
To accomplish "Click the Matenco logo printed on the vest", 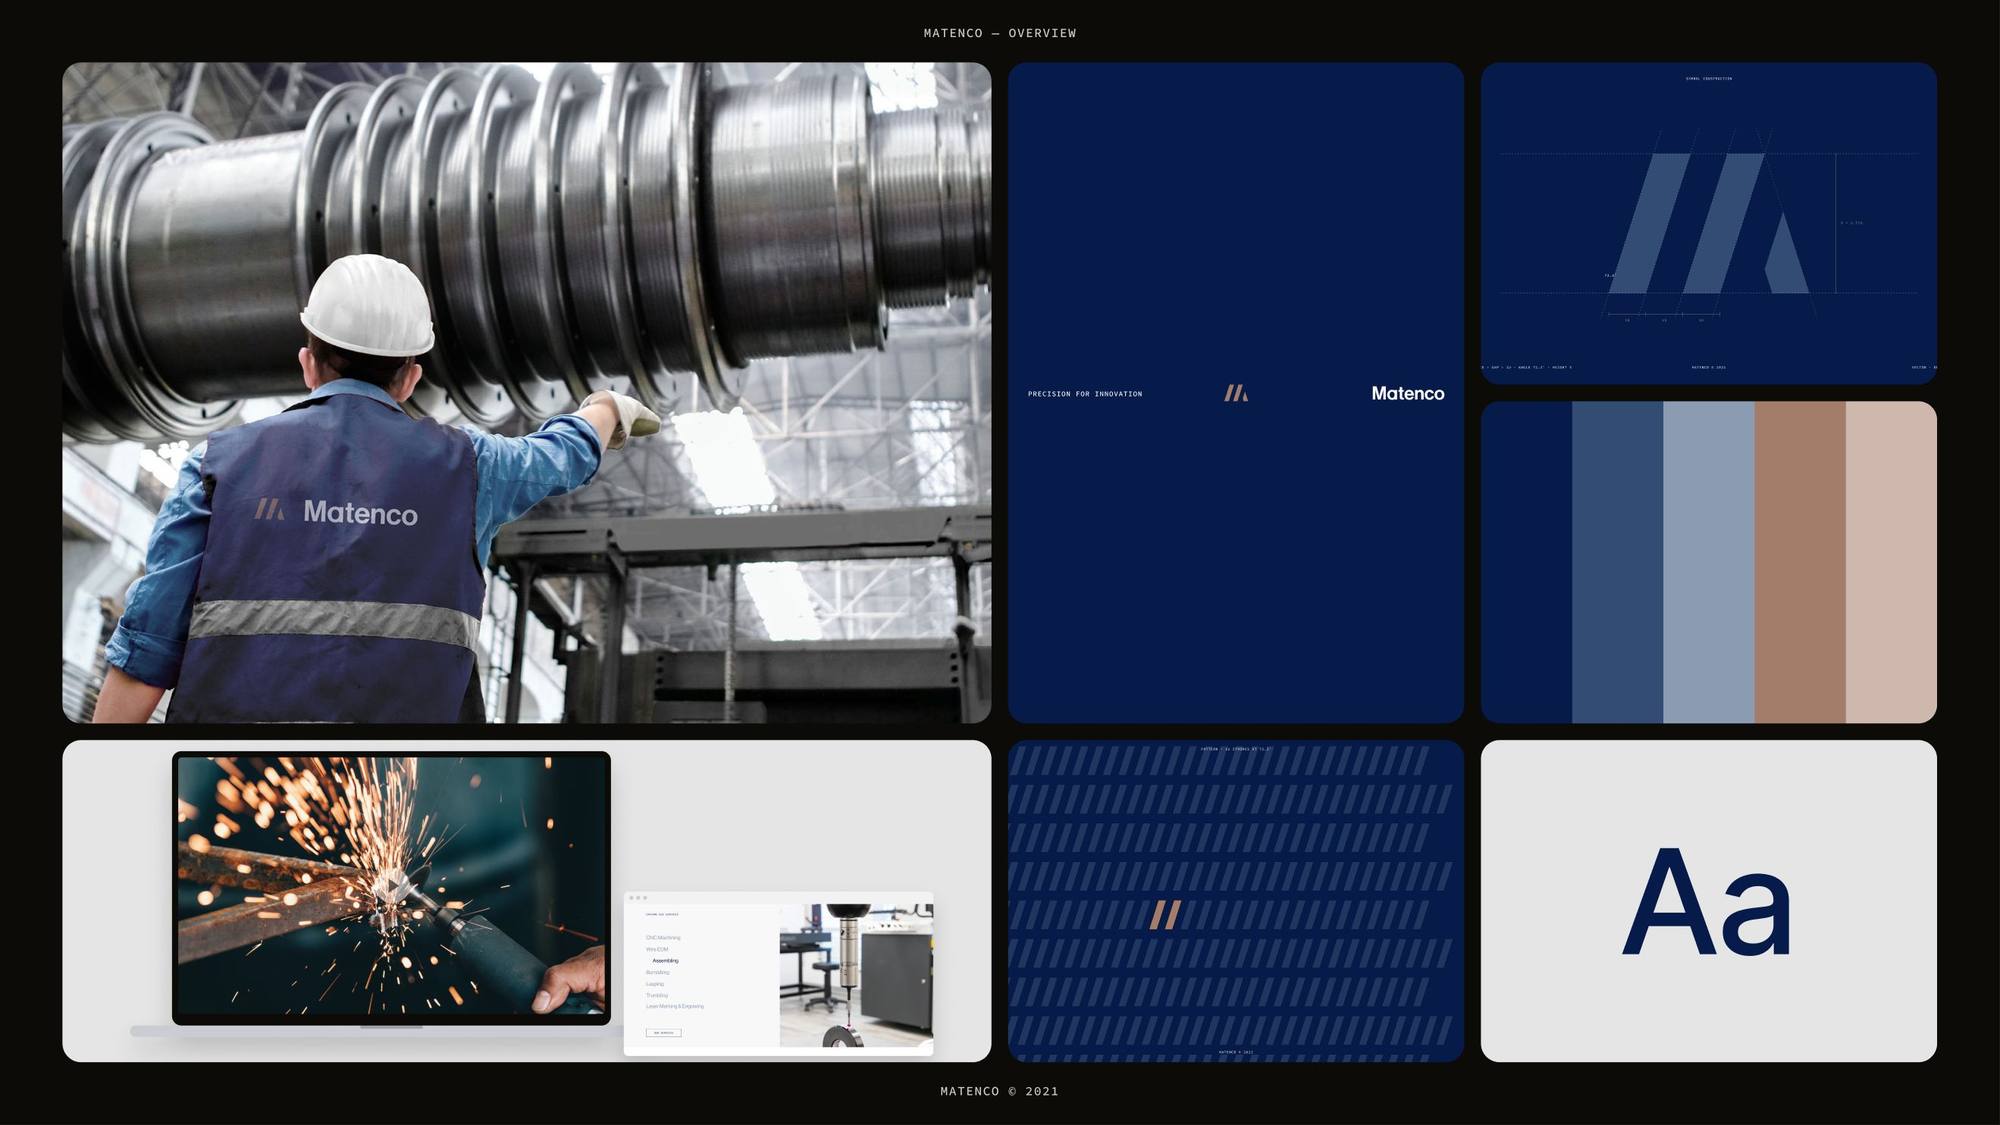I will 335,512.
